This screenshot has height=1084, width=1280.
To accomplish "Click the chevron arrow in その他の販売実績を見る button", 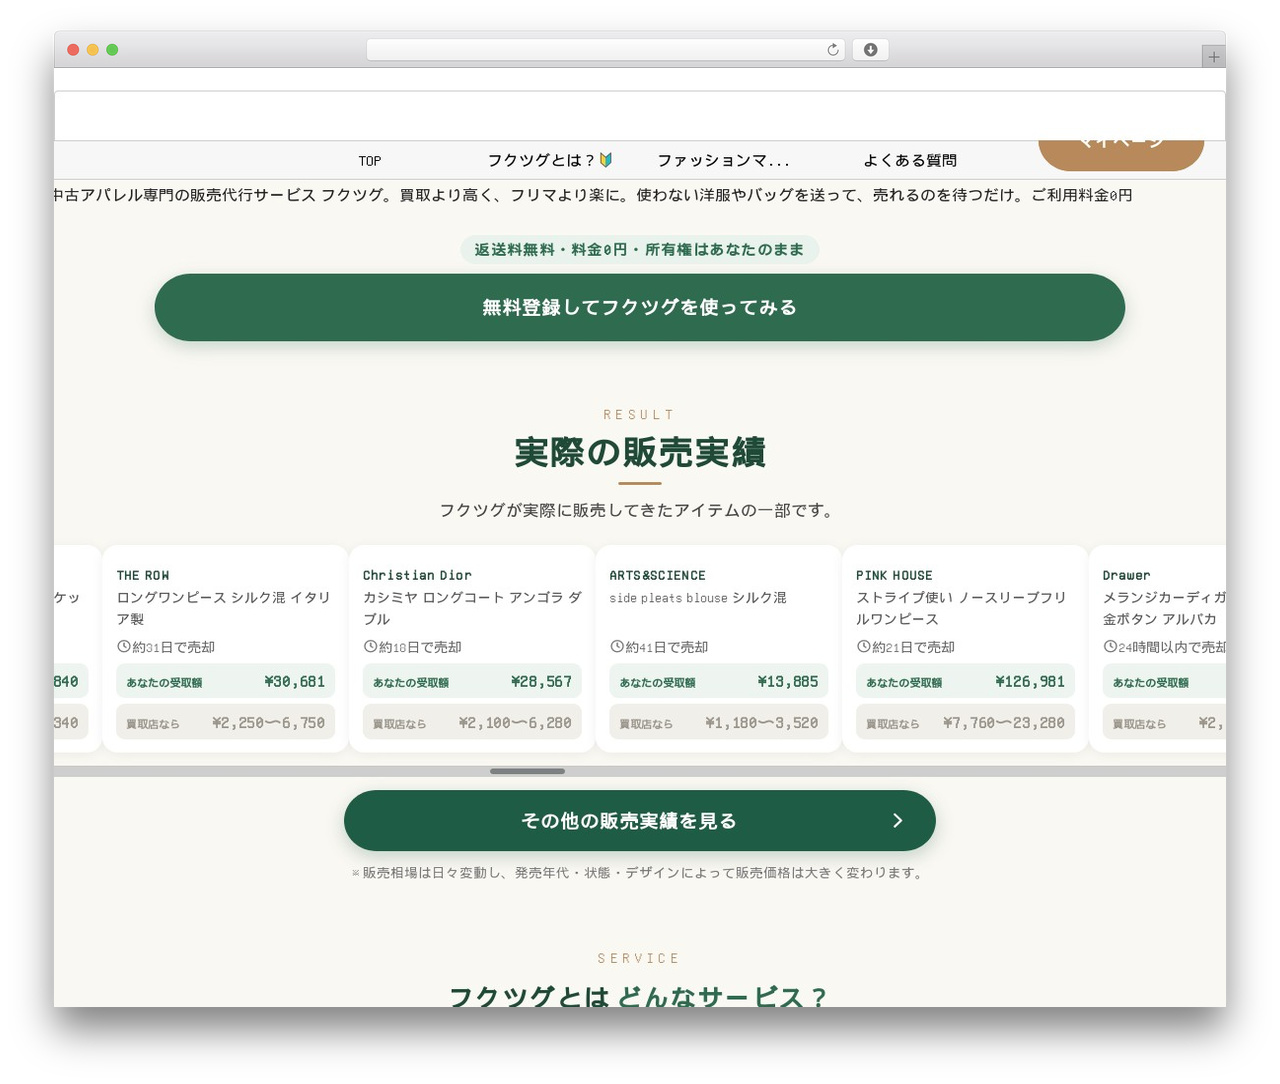I will (897, 821).
